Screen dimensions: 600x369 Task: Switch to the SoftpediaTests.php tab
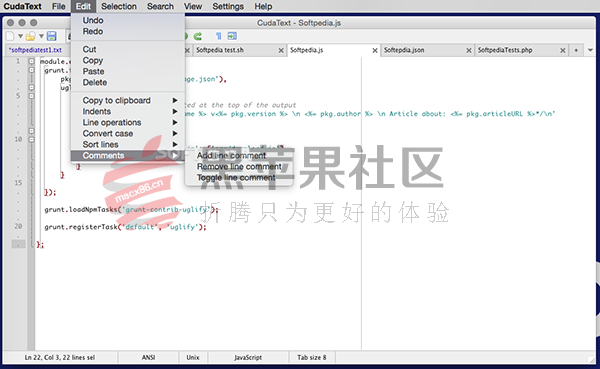coord(505,50)
